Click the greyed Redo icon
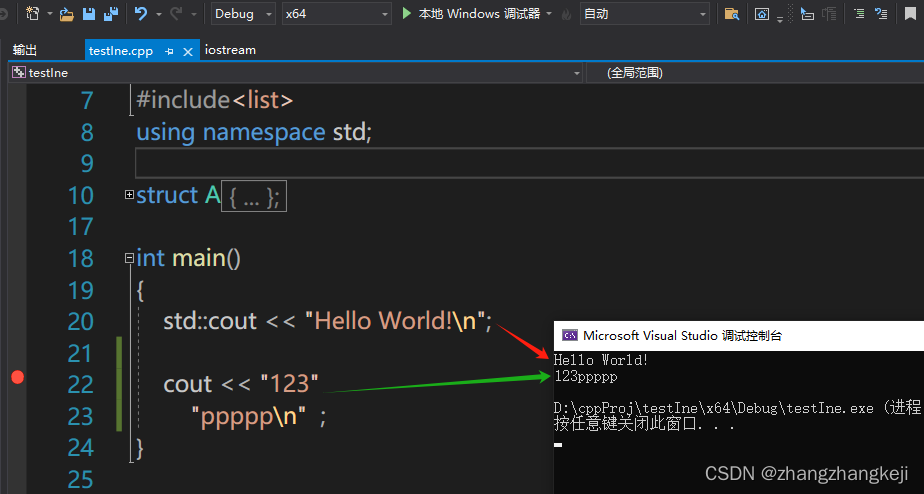Viewport: 924px width, 494px height. [x=176, y=13]
